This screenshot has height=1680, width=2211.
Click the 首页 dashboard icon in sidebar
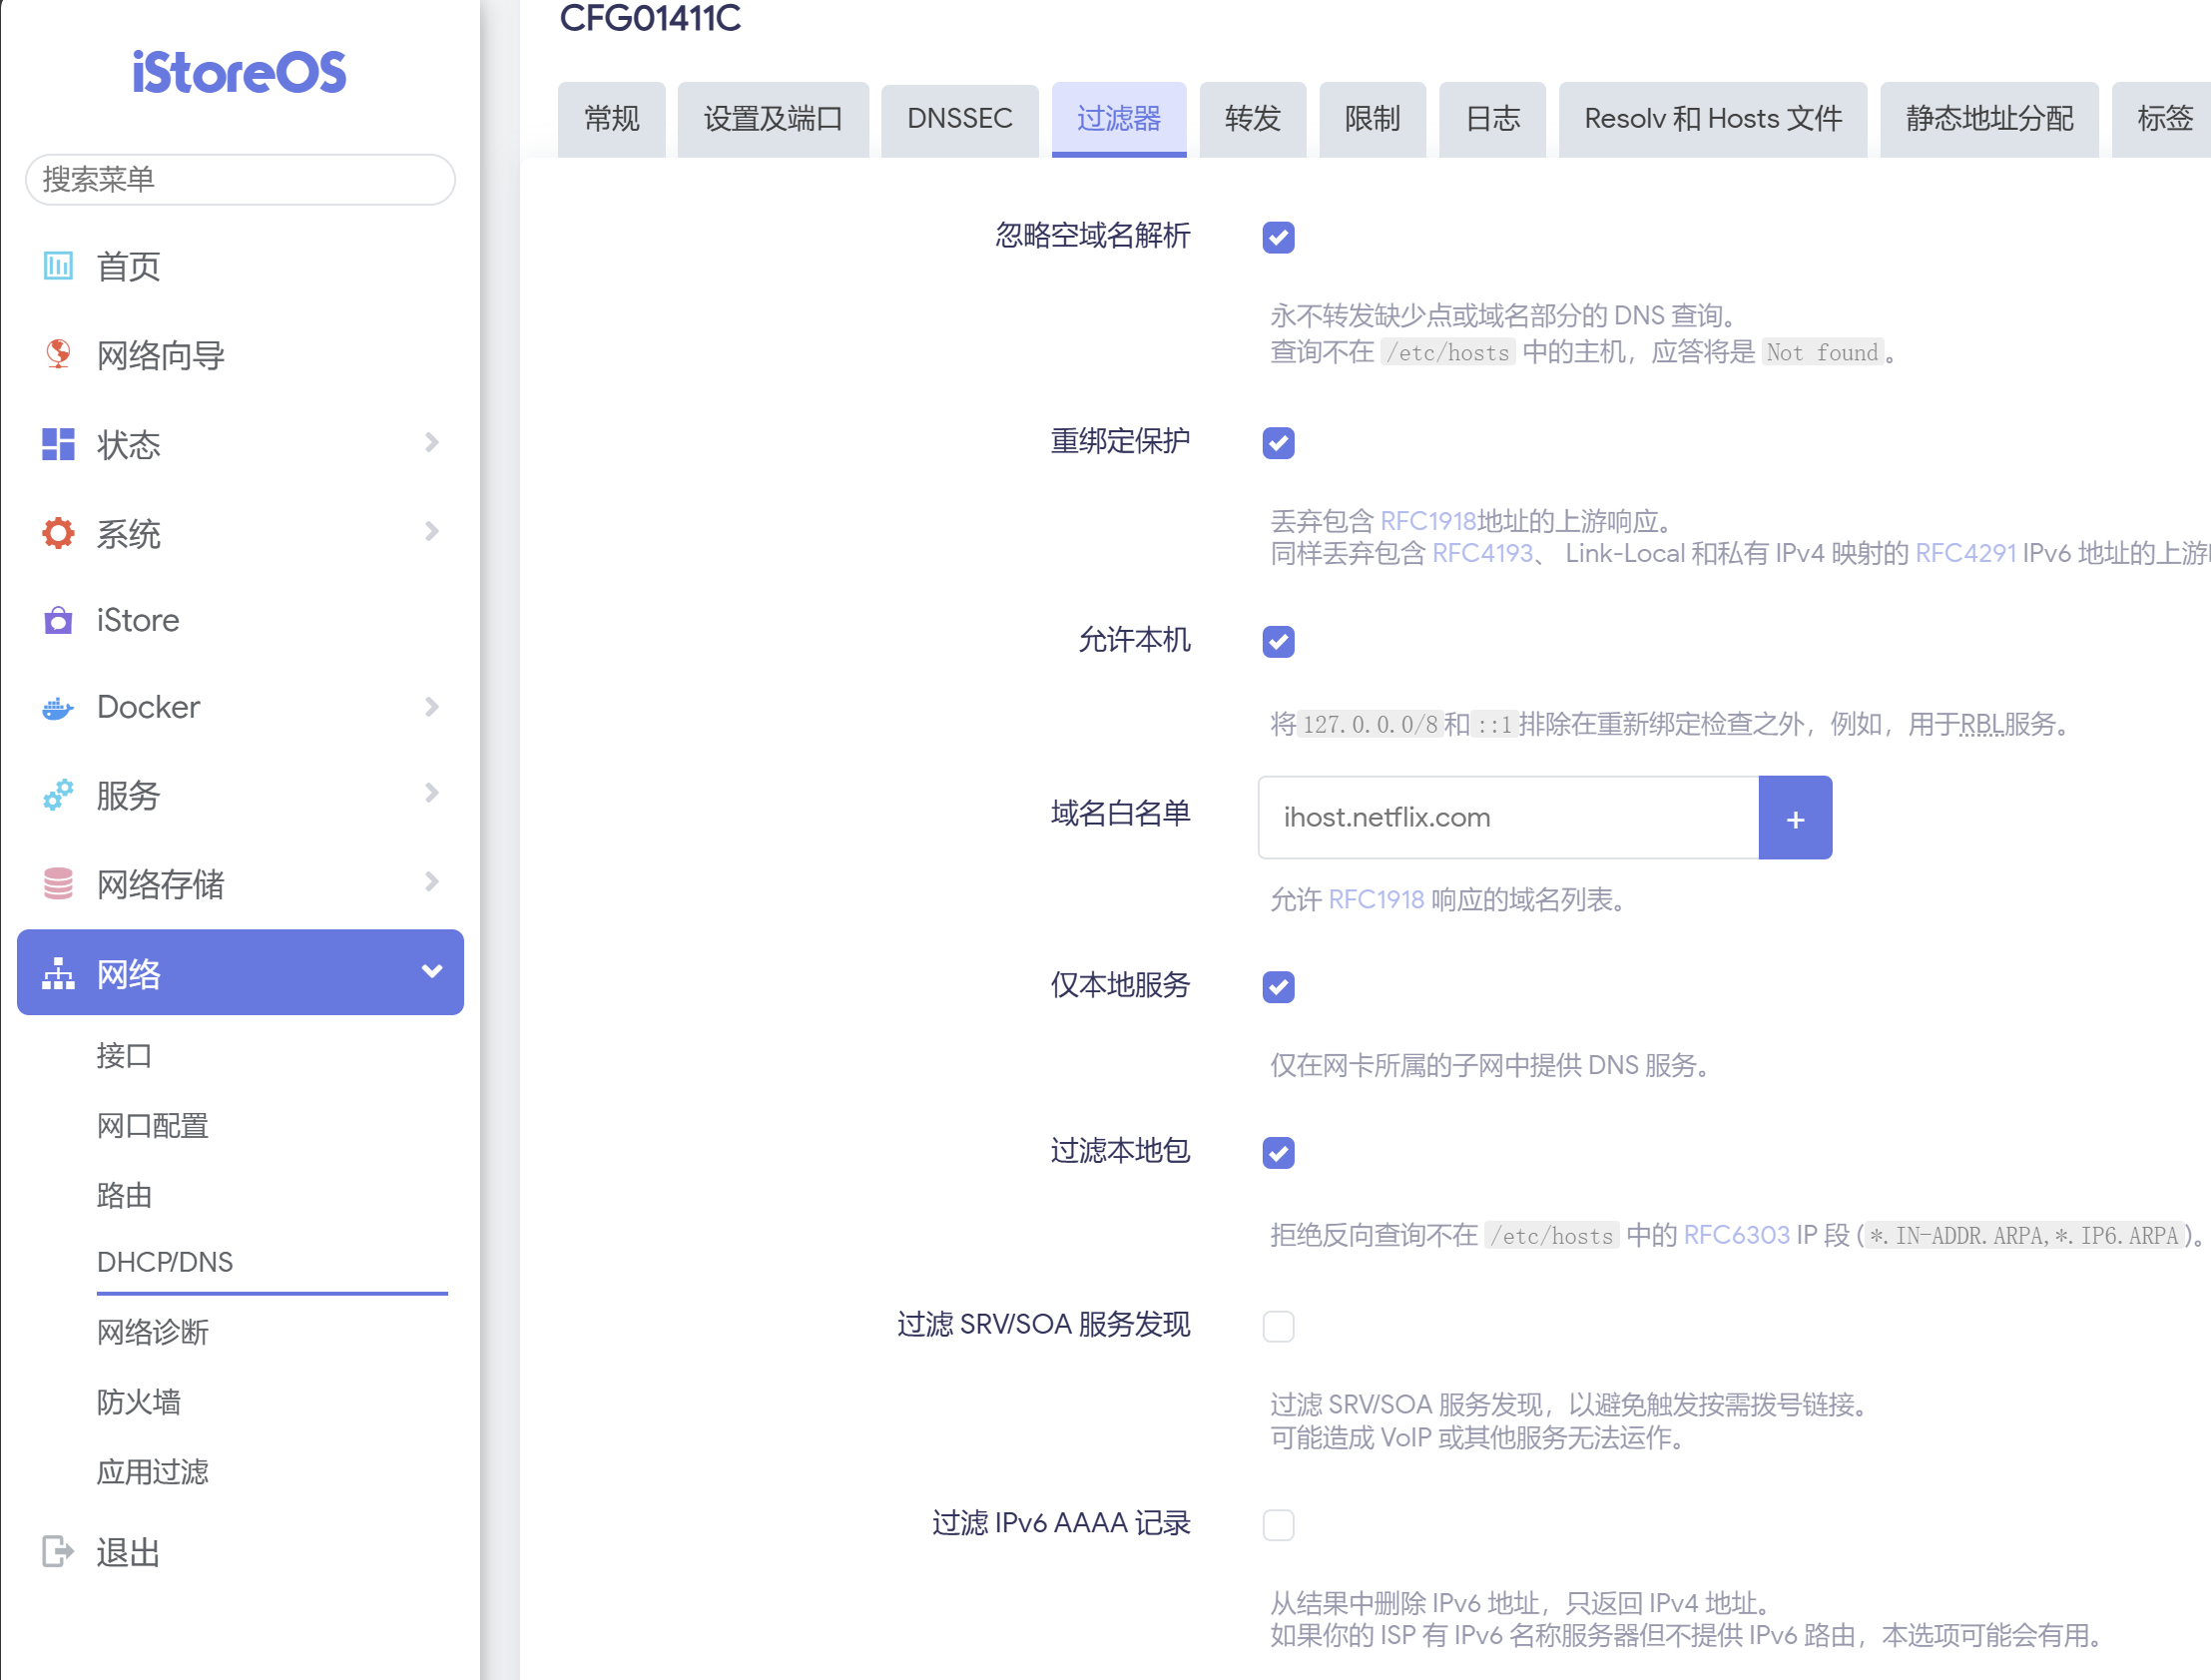click(58, 266)
